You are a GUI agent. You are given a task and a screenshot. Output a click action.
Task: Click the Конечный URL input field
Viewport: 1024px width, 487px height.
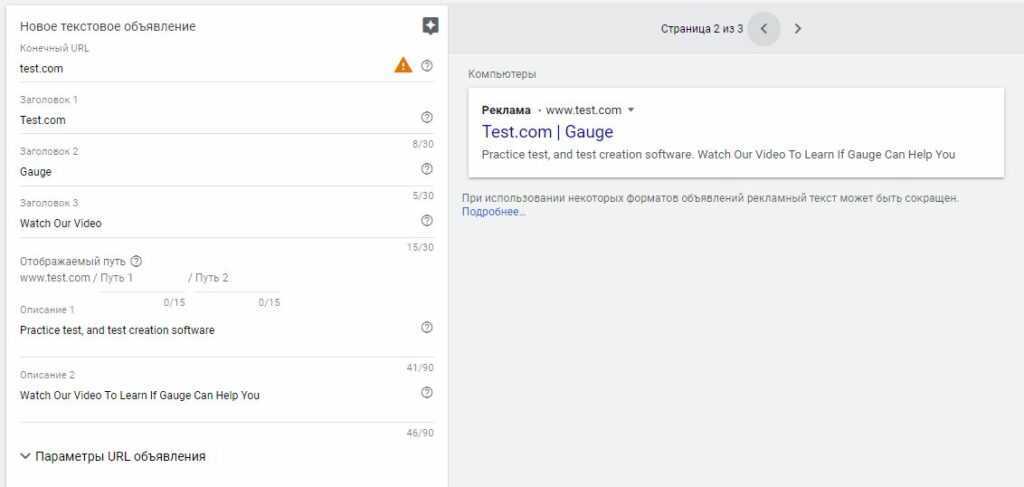(200, 69)
